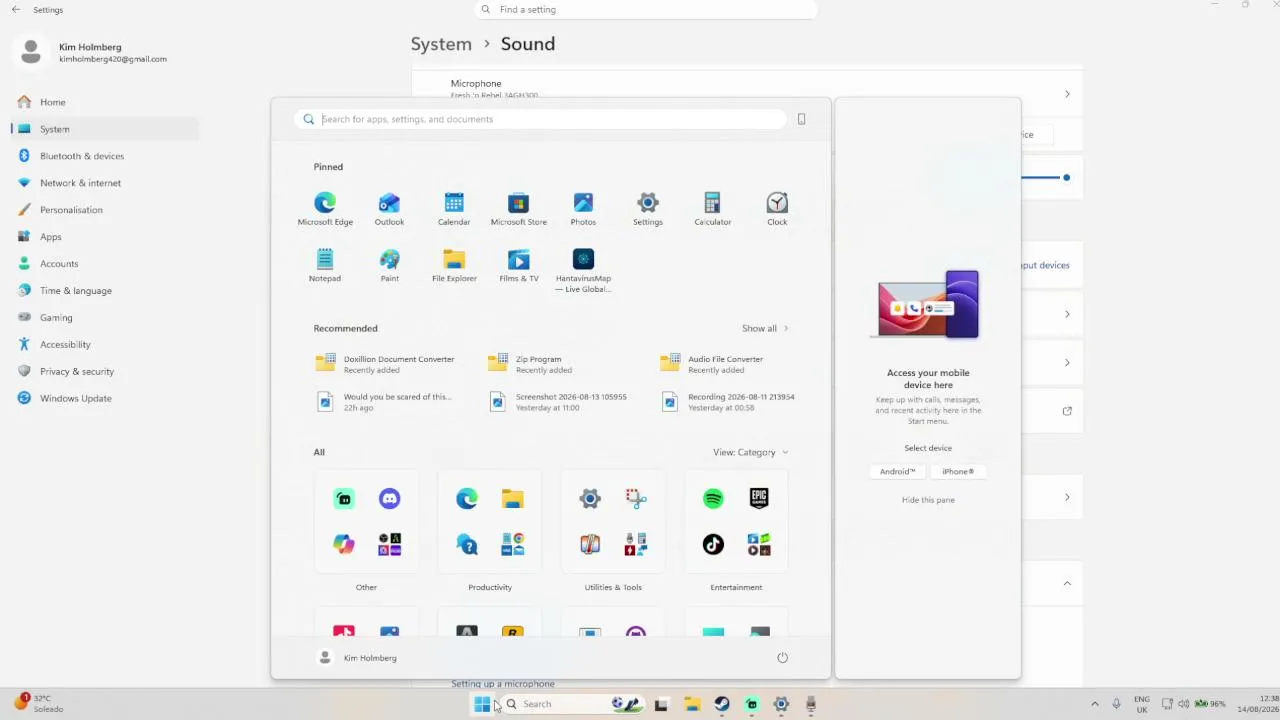The height and width of the screenshot is (720, 1280).
Task: Open the View: Category dropdown
Action: 750,452
